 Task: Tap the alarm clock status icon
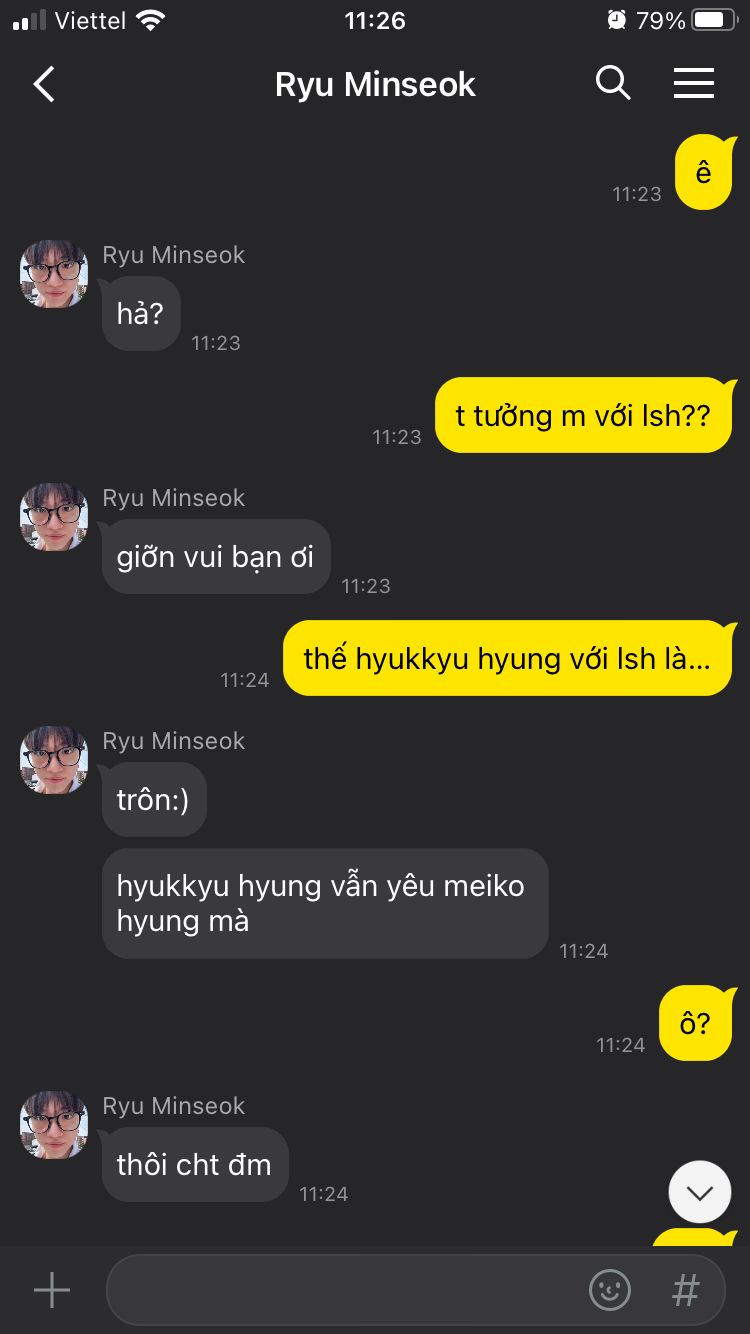616,20
